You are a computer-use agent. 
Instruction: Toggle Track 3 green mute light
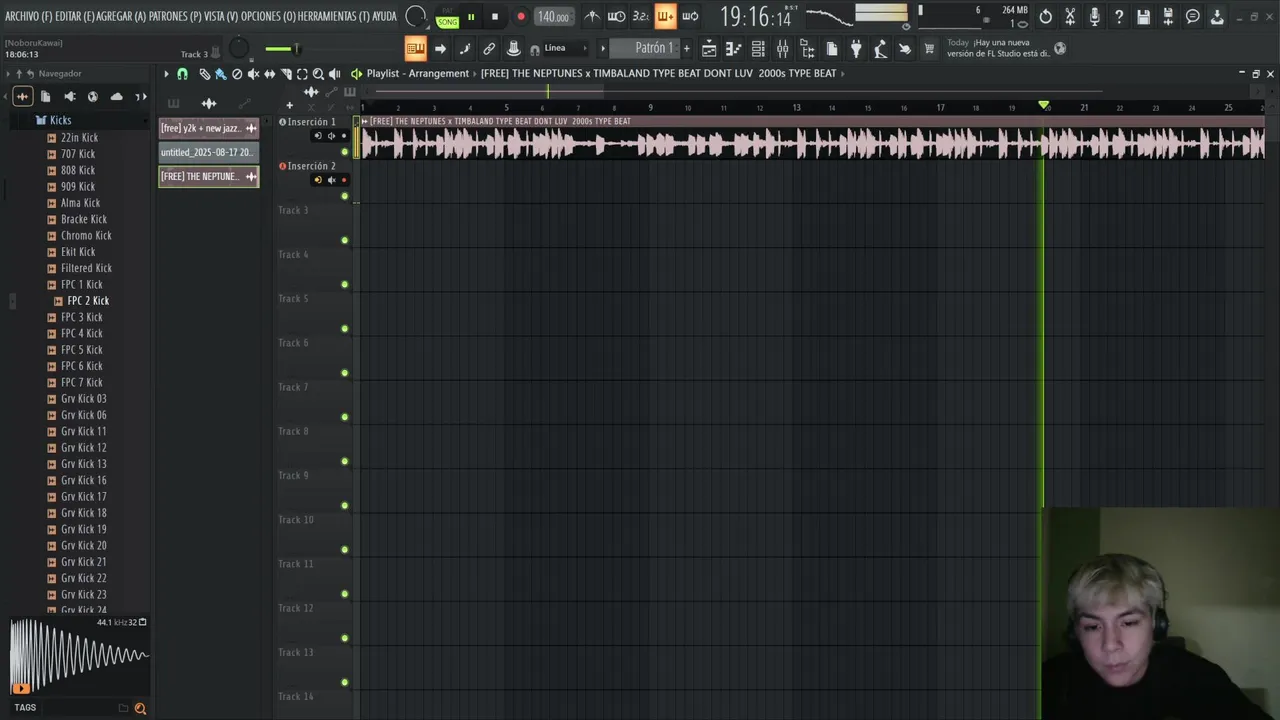pos(345,240)
